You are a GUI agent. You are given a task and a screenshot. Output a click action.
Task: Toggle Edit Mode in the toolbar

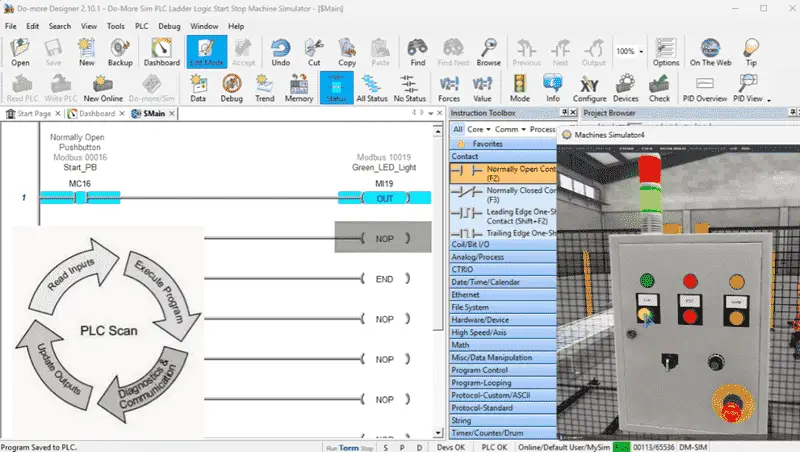[207, 52]
